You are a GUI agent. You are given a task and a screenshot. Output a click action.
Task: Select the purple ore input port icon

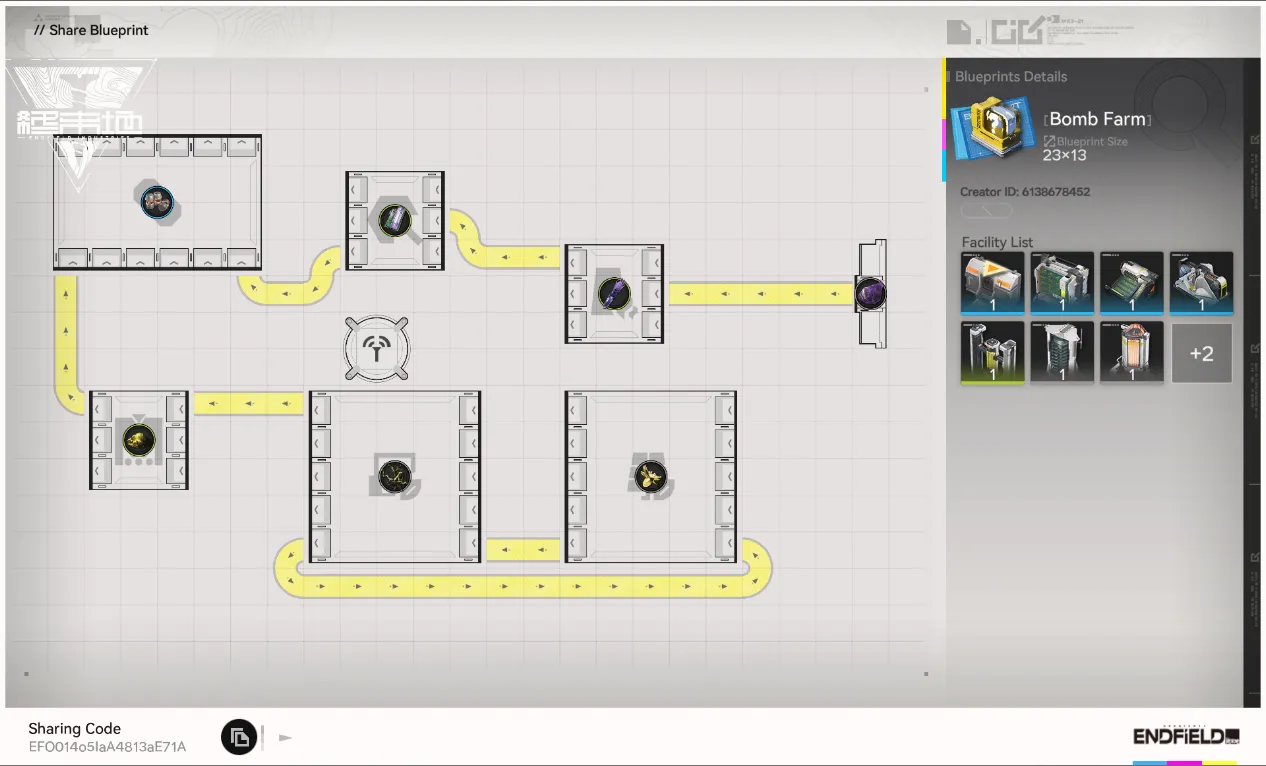870,294
